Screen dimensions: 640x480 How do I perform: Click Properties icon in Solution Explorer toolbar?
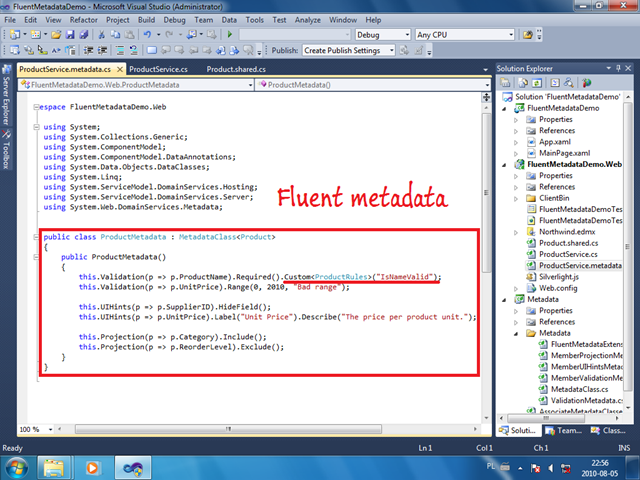point(505,83)
